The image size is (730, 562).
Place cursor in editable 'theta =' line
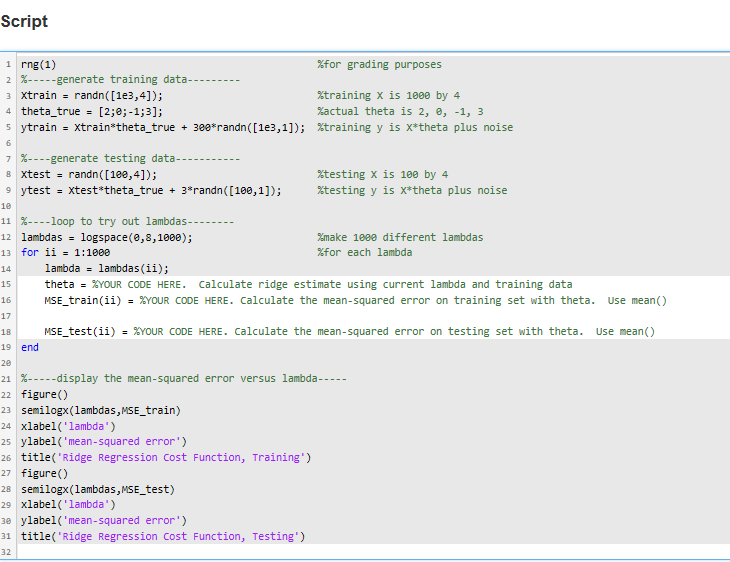[373, 284]
